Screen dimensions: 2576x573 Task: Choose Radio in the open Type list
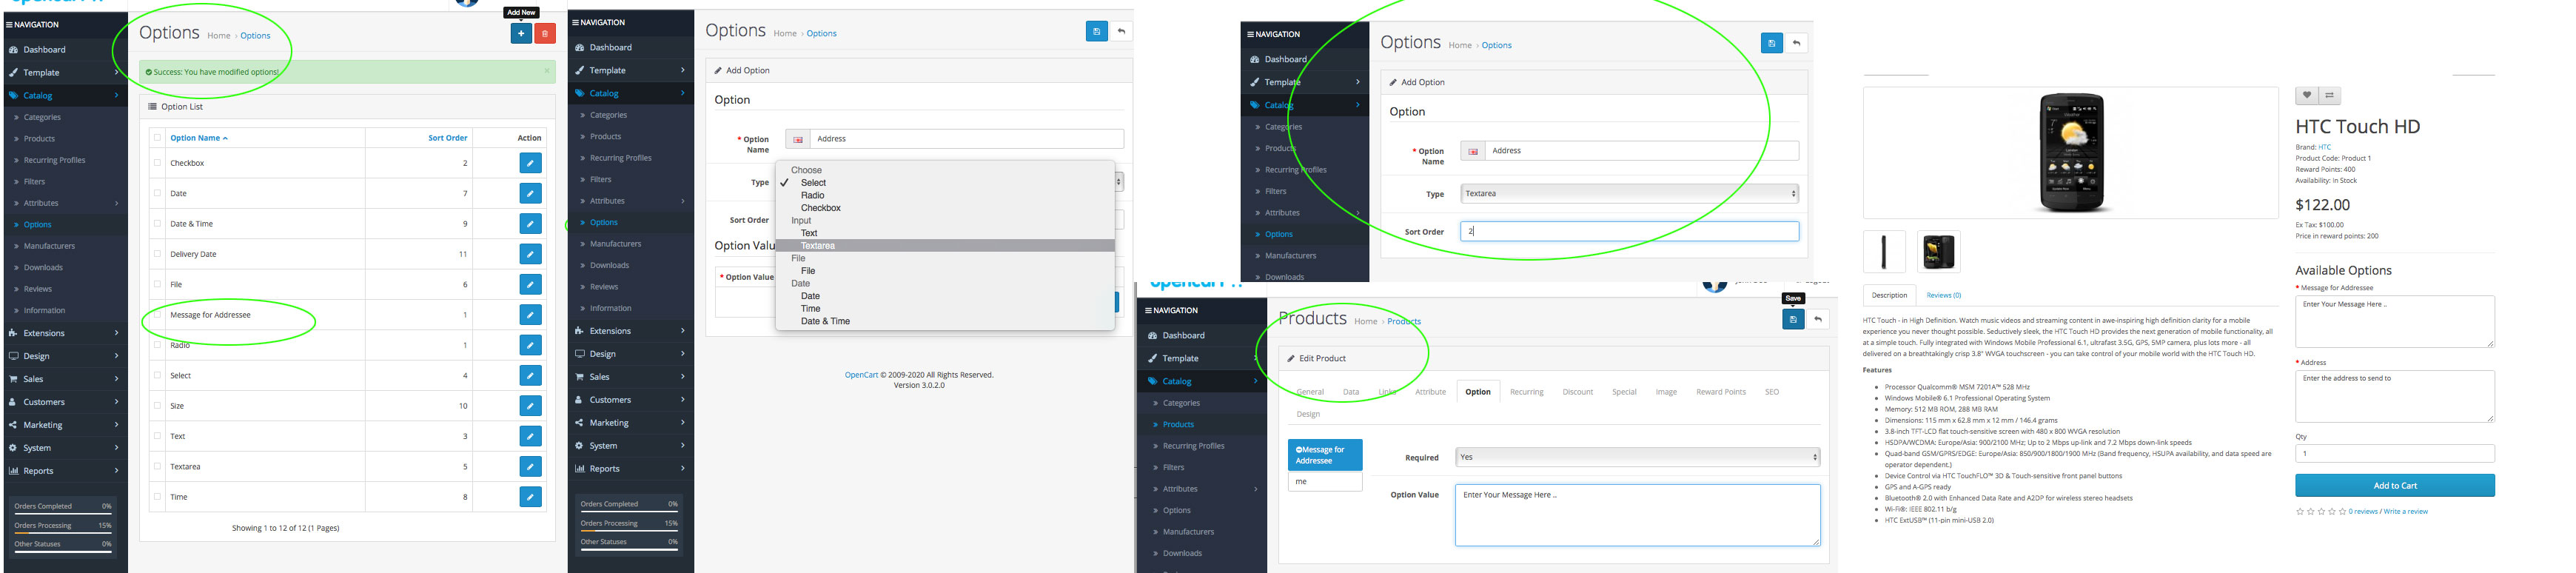click(945, 196)
